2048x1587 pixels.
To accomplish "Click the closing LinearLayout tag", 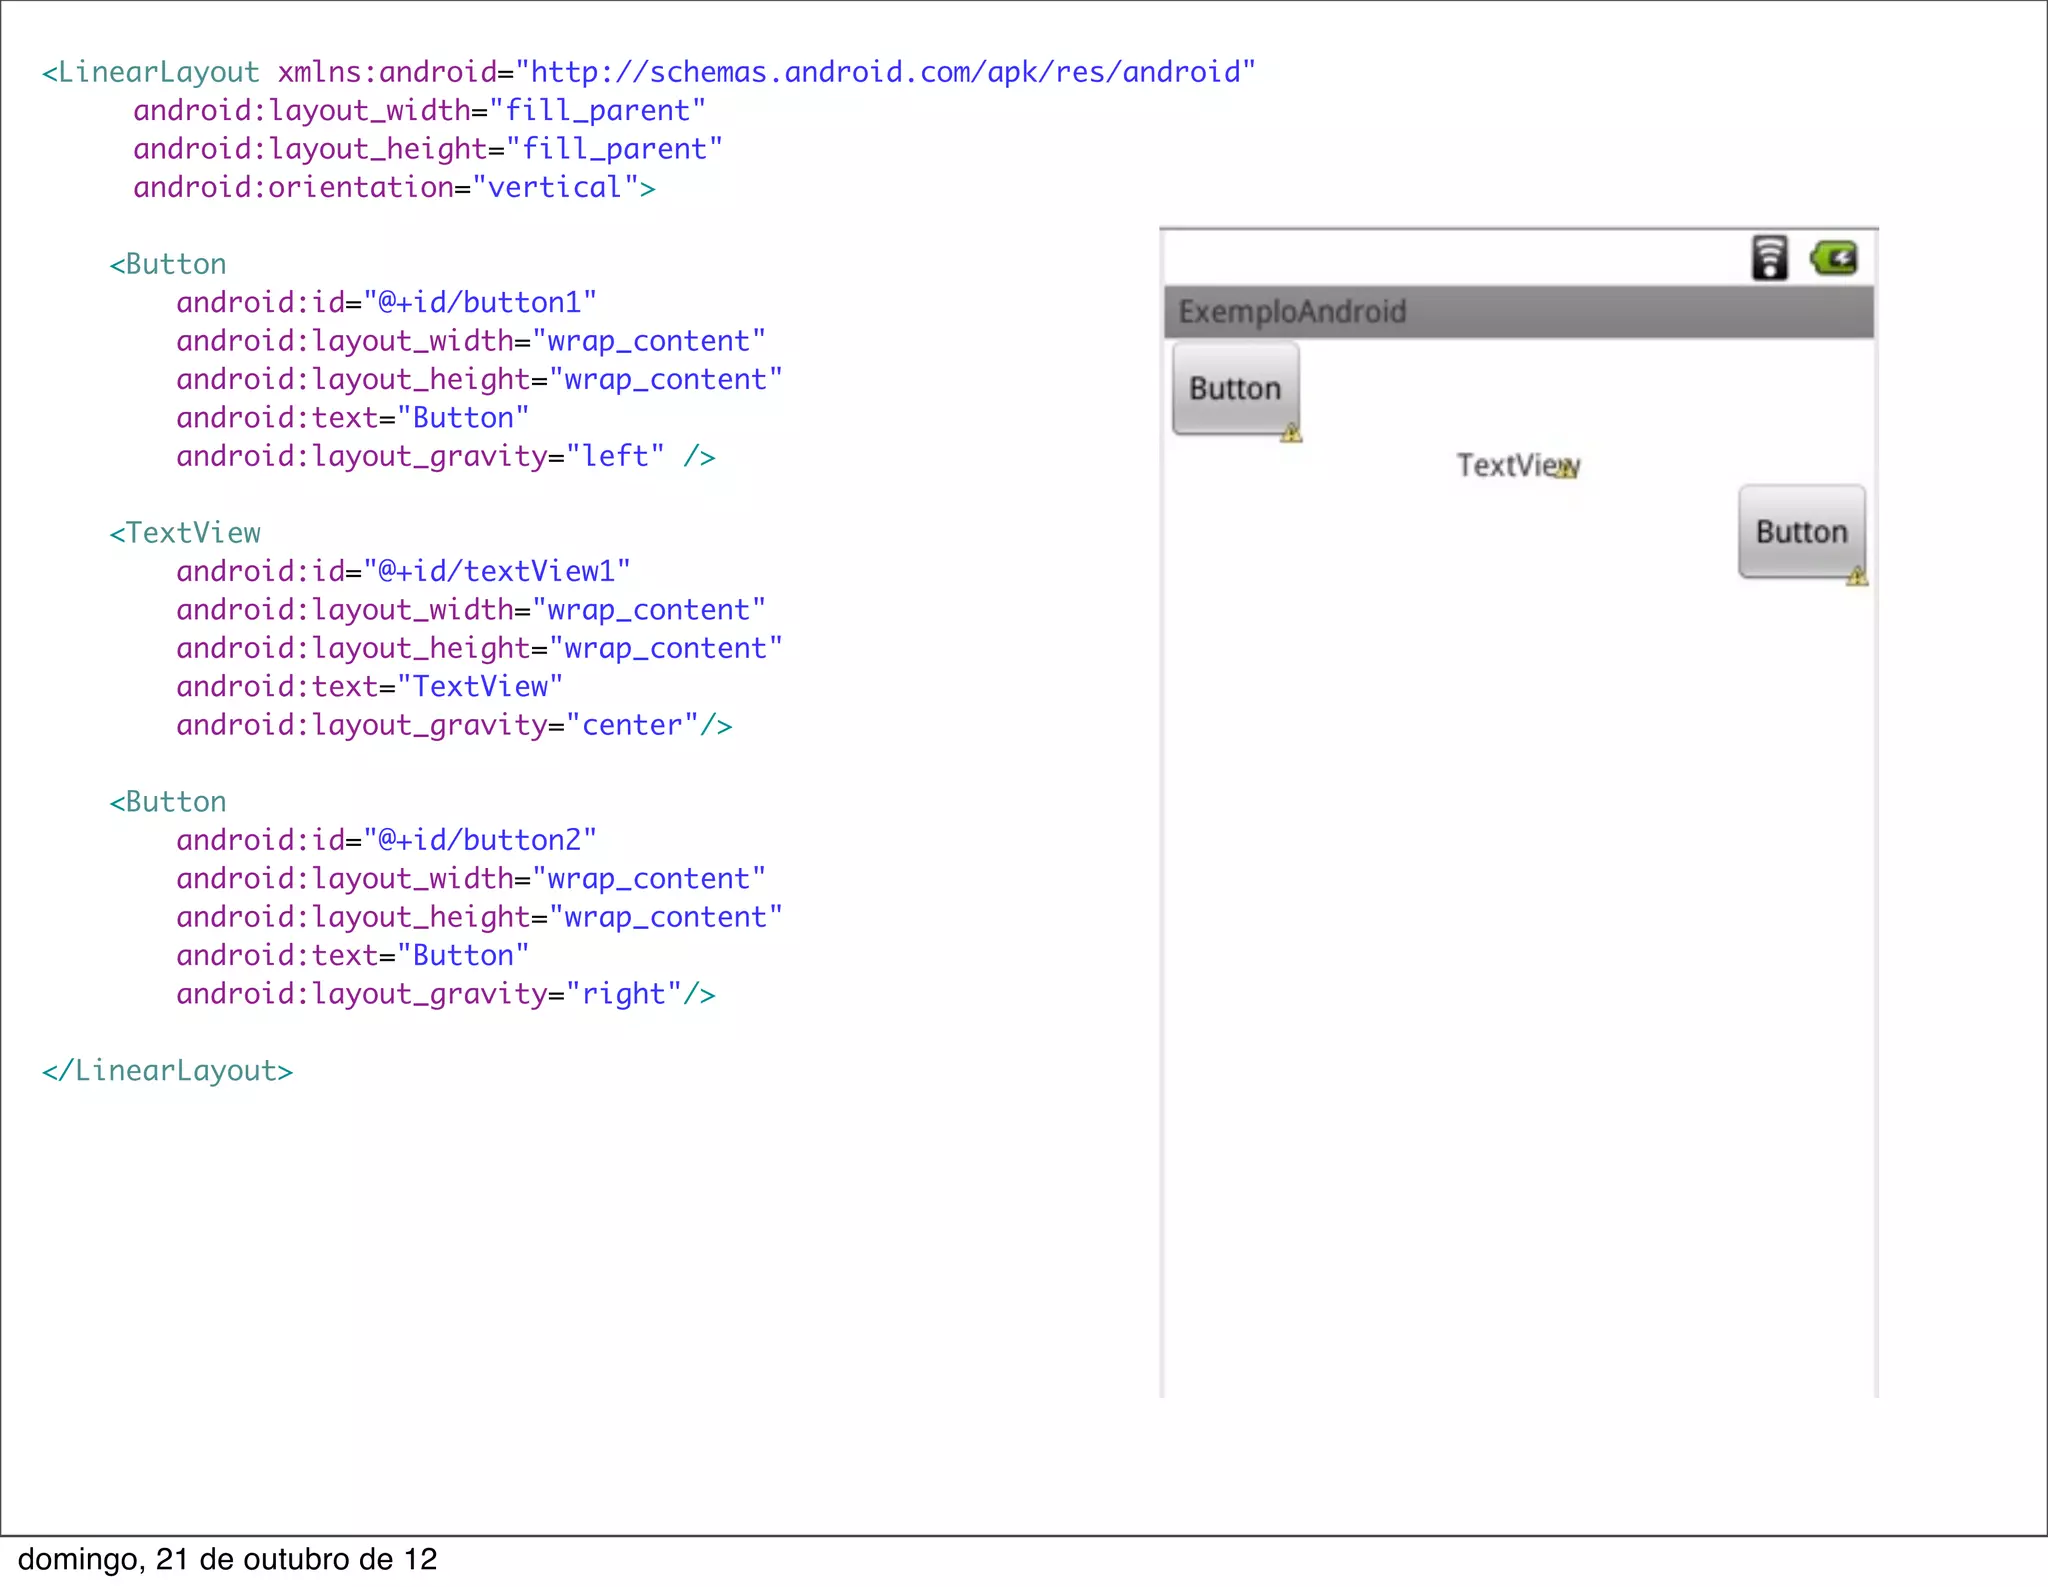I will tap(167, 1071).
